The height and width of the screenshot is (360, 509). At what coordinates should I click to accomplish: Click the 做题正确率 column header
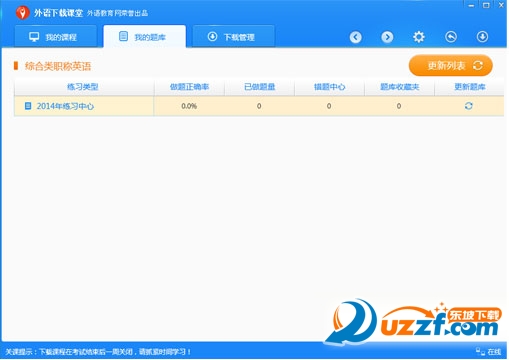189,87
